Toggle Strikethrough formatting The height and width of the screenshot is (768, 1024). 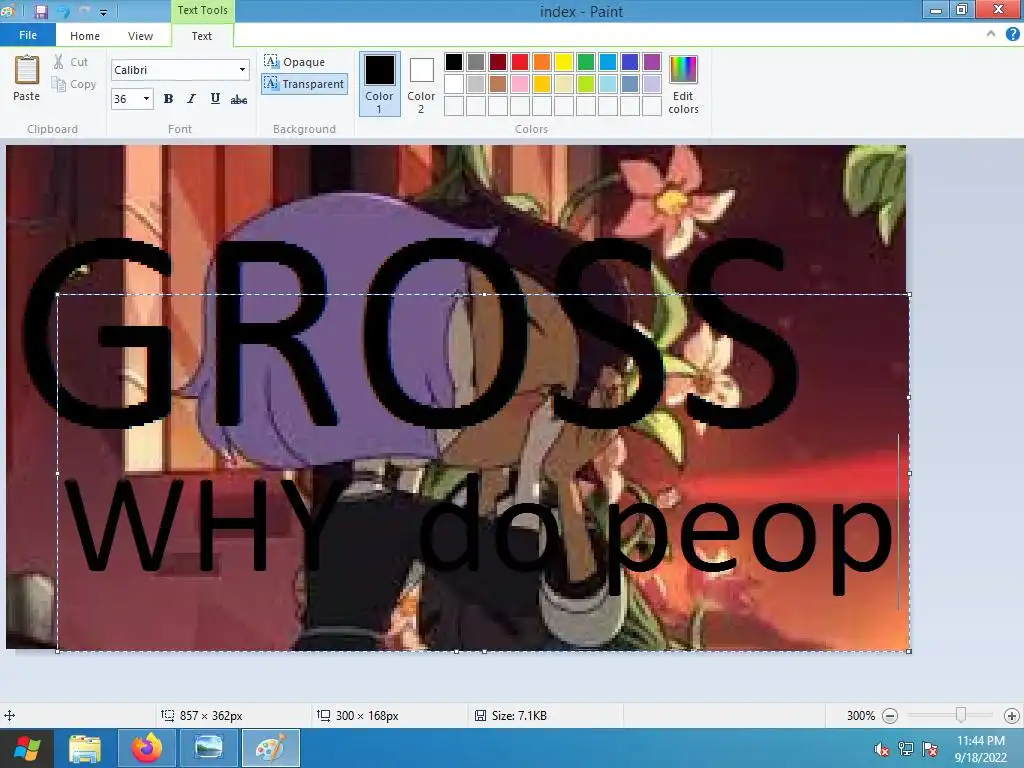coord(239,99)
